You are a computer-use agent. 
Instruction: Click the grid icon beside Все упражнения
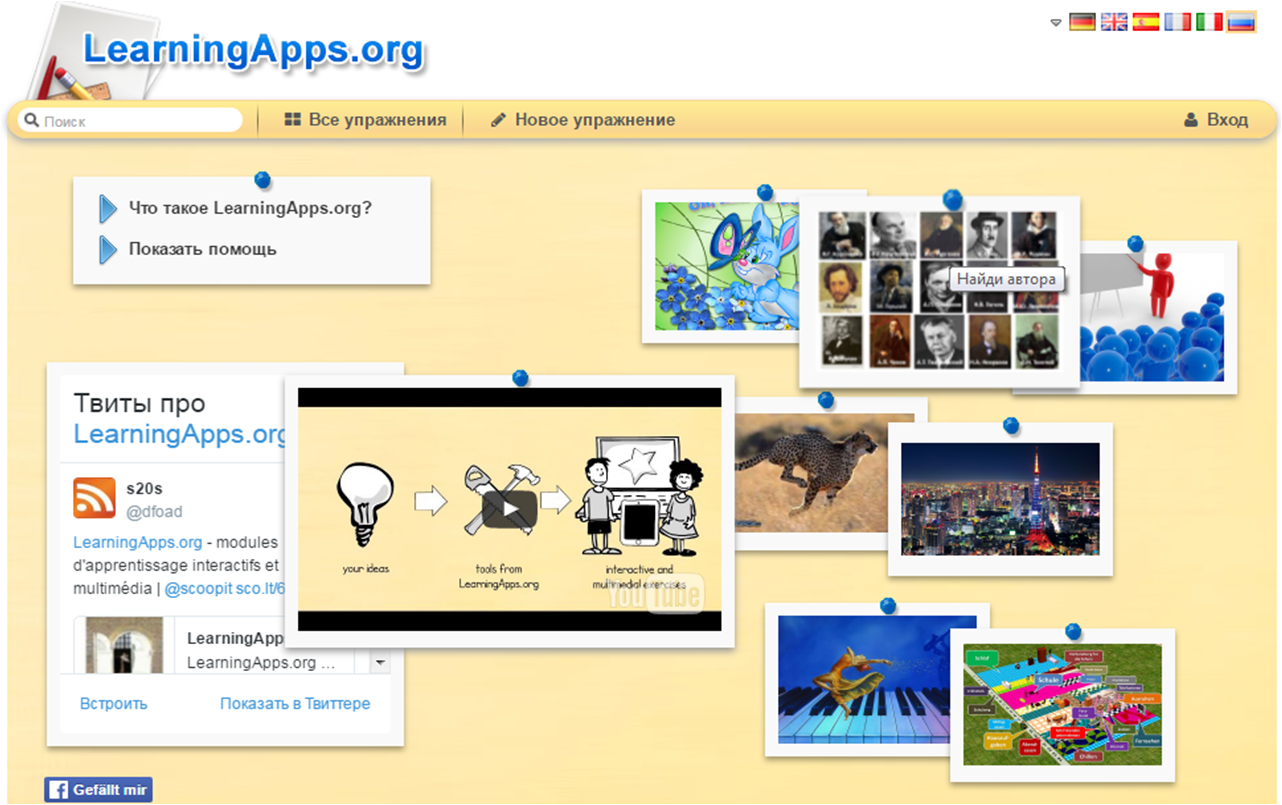(x=293, y=120)
